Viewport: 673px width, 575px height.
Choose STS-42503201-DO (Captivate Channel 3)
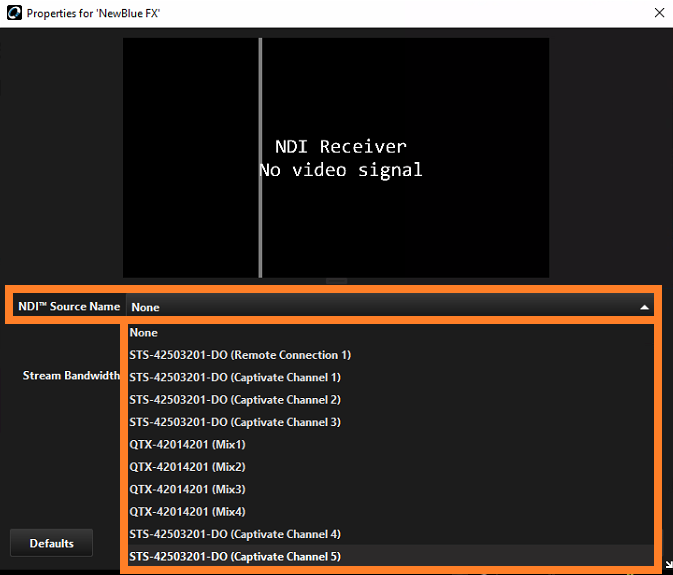(391, 422)
